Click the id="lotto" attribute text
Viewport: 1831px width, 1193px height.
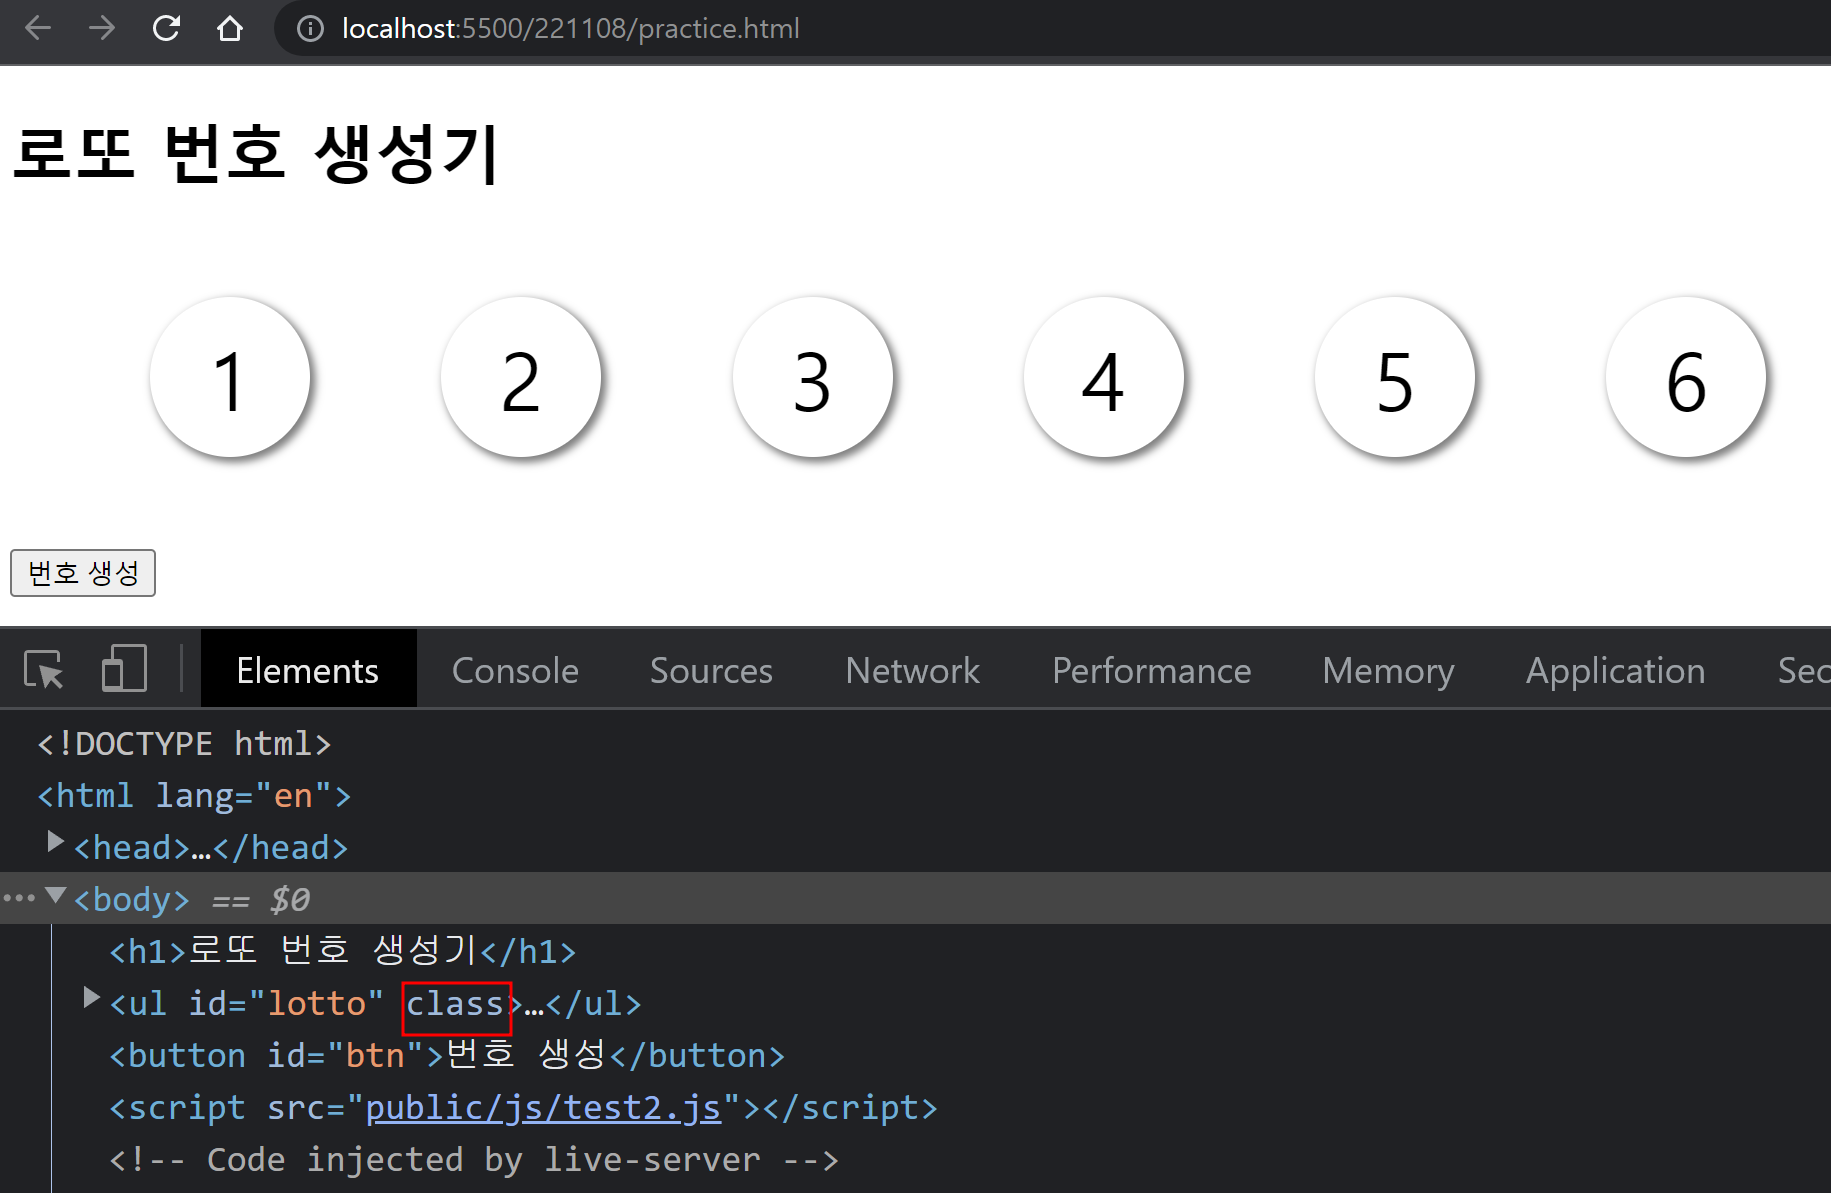[x=286, y=1003]
